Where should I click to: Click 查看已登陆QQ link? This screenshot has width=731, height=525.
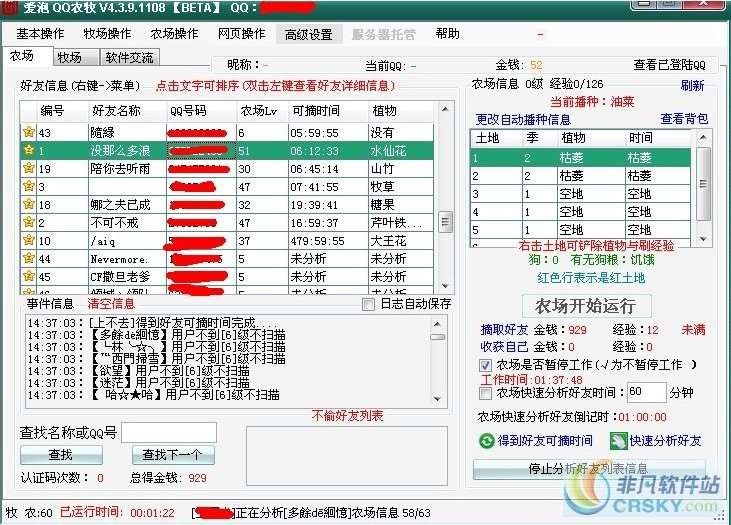[x=669, y=65]
